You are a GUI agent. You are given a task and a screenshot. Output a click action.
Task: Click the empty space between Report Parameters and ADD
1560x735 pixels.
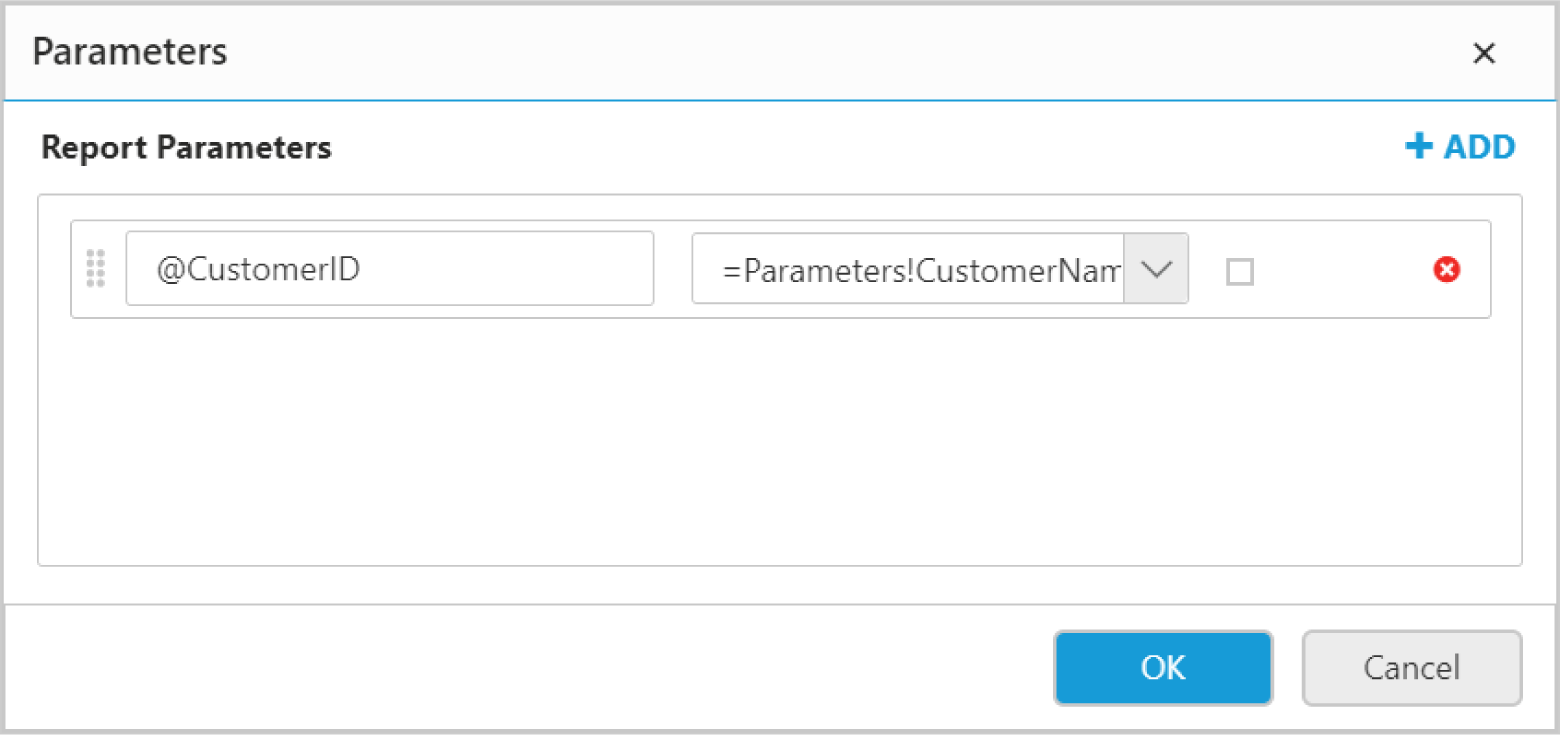point(860,148)
